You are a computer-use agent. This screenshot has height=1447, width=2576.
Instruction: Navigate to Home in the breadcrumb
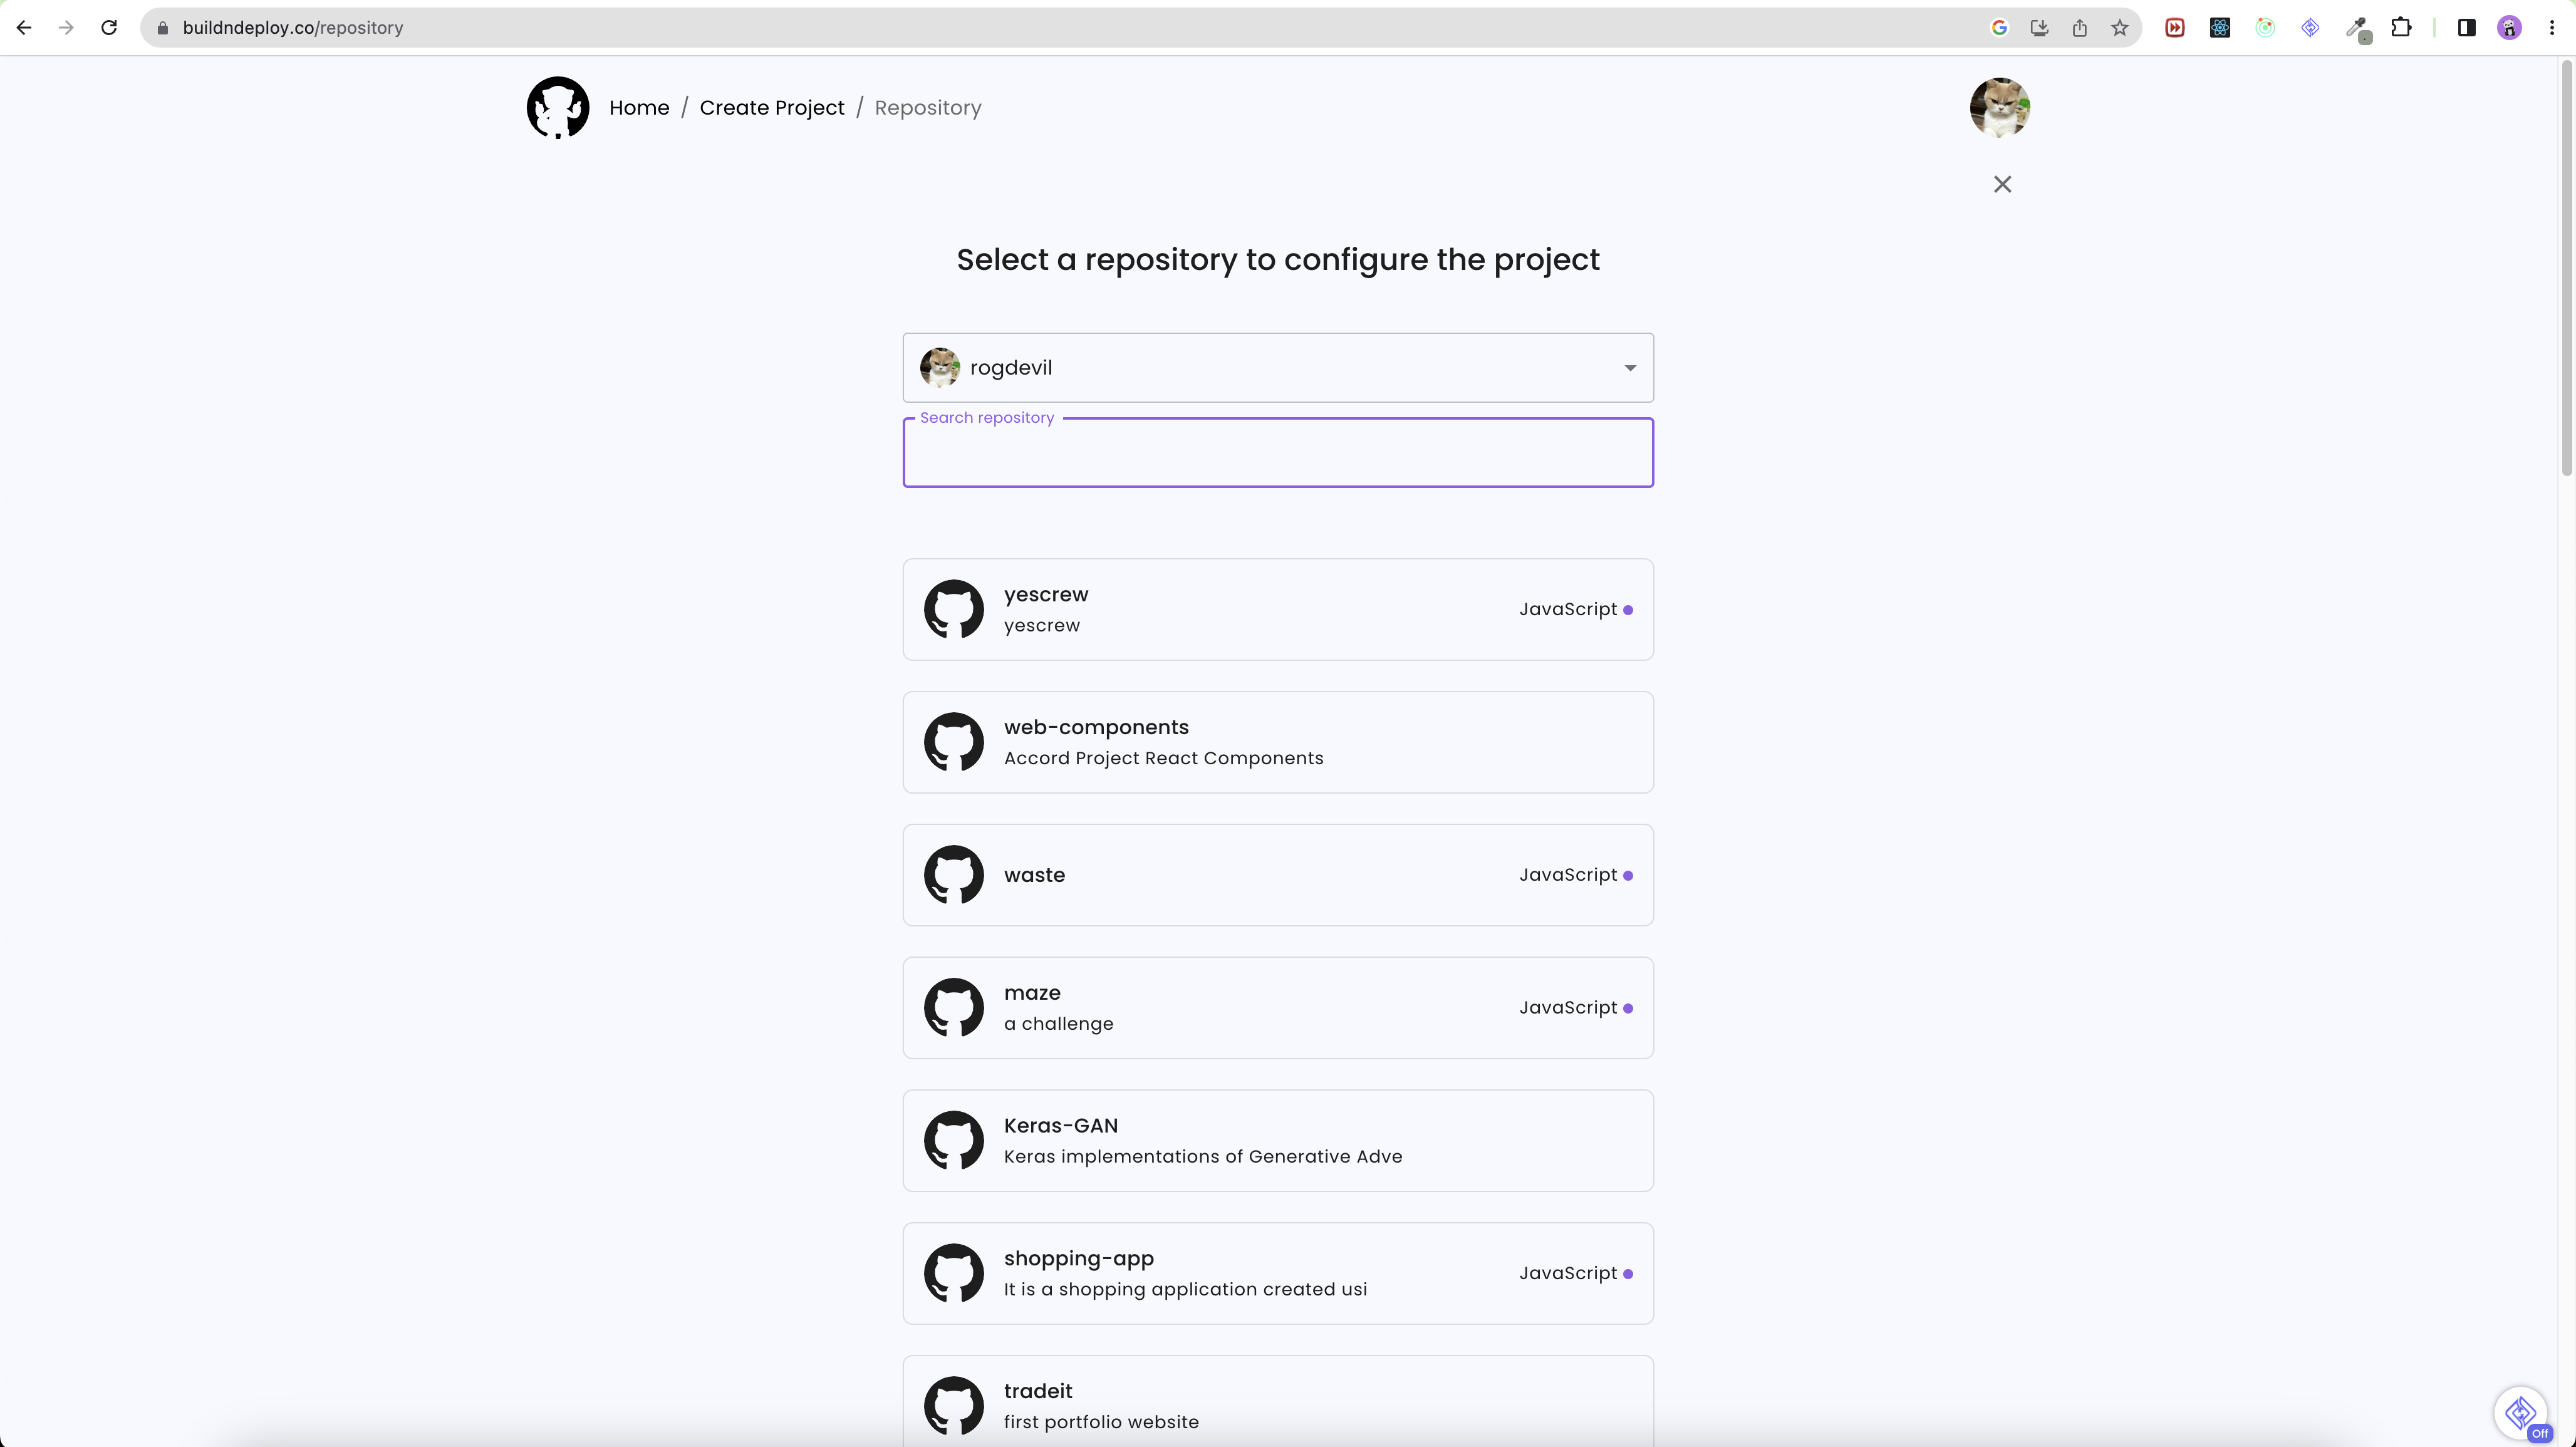point(640,107)
